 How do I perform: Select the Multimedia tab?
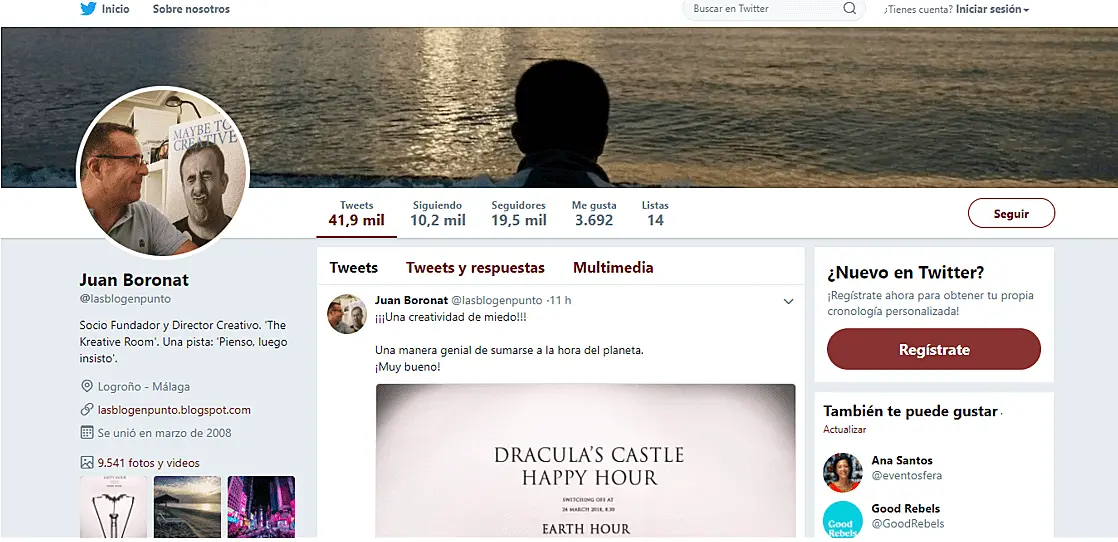613,268
